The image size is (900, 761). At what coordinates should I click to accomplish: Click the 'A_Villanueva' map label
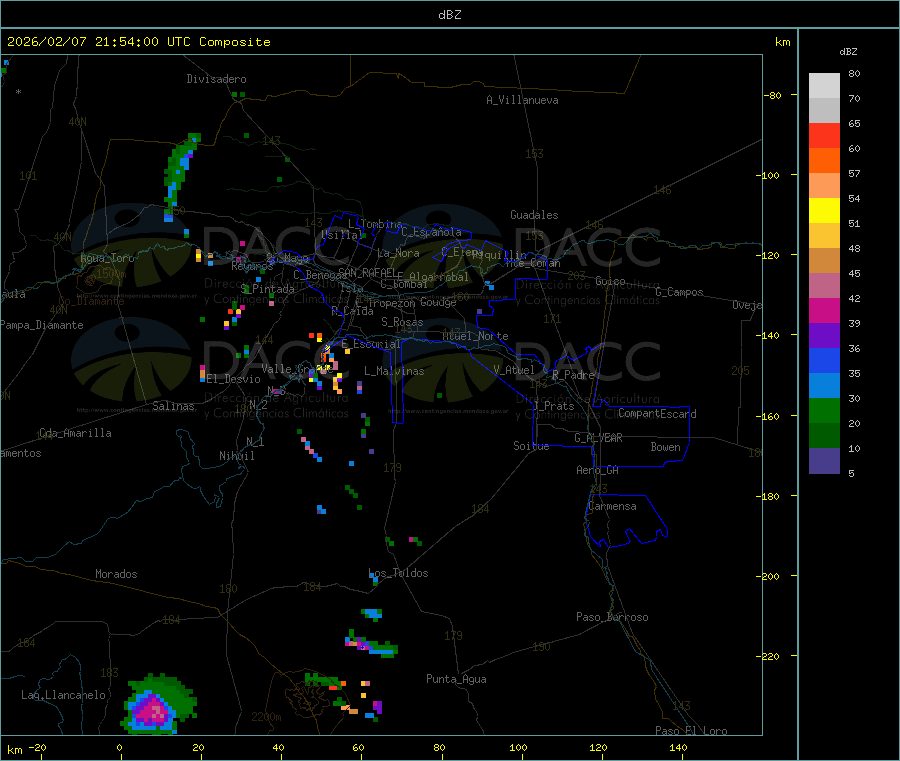522,100
